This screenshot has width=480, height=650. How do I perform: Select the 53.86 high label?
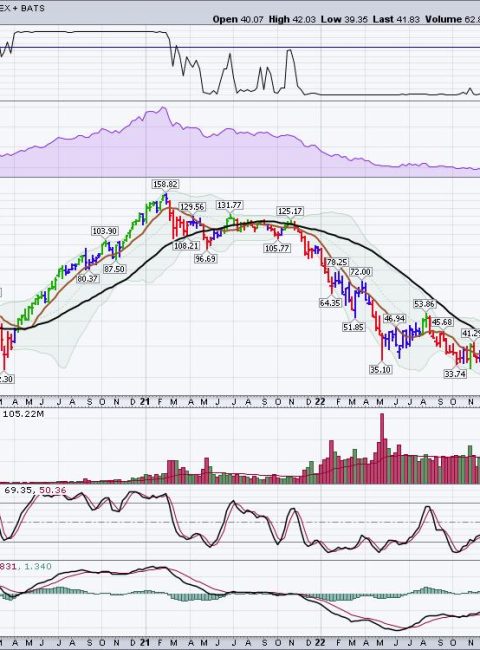coord(424,304)
